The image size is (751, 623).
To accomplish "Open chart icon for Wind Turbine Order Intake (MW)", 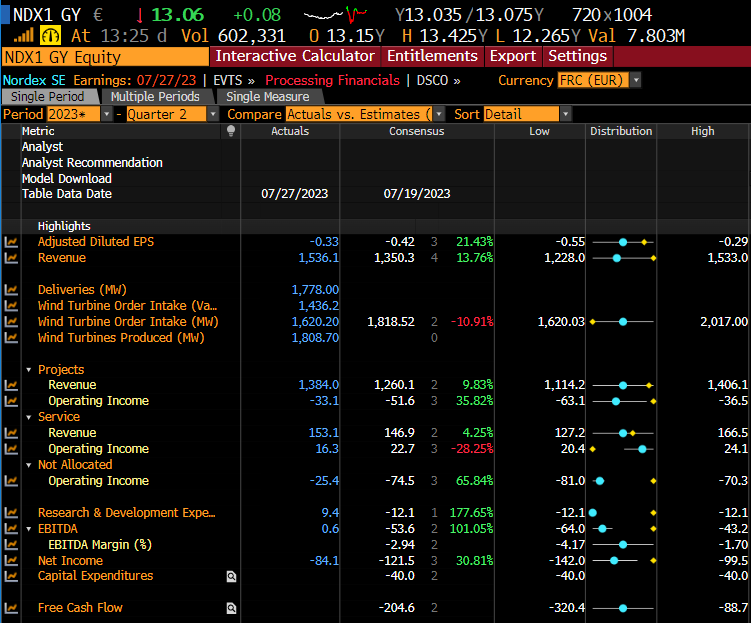I will click(11, 321).
